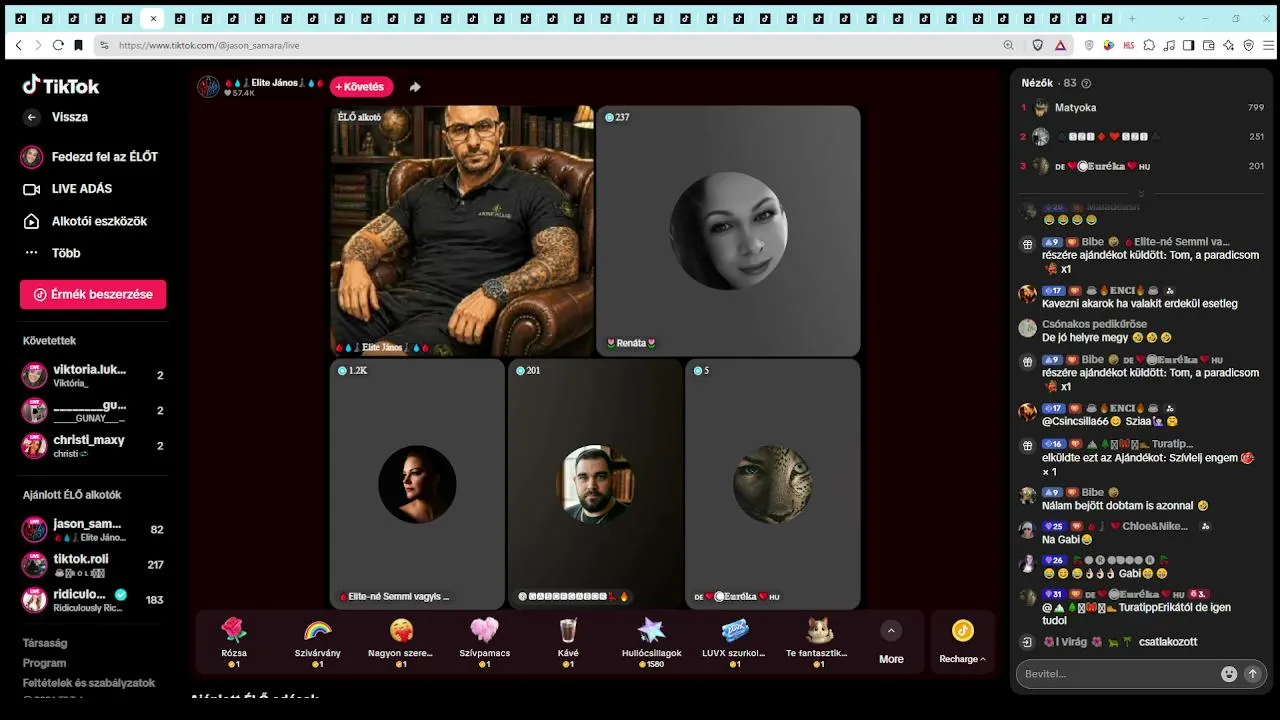Send the LUVX szurkol... gift
The height and width of the screenshot is (720, 1280).
(x=735, y=641)
